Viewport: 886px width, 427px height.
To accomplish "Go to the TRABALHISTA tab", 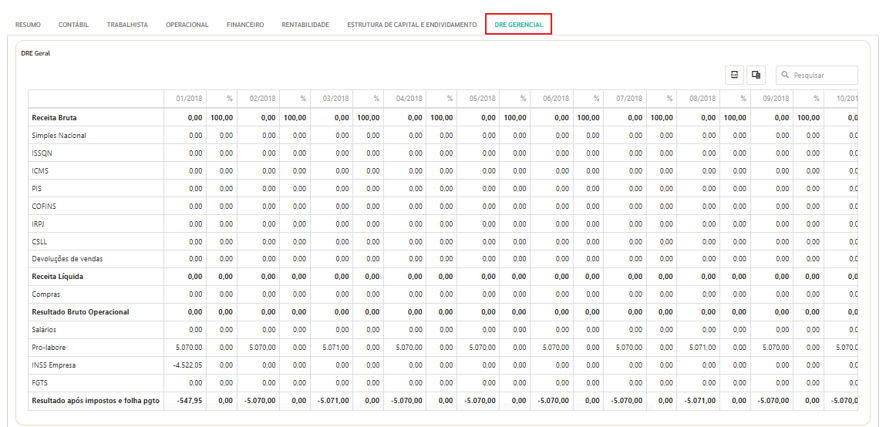I will tap(127, 25).
